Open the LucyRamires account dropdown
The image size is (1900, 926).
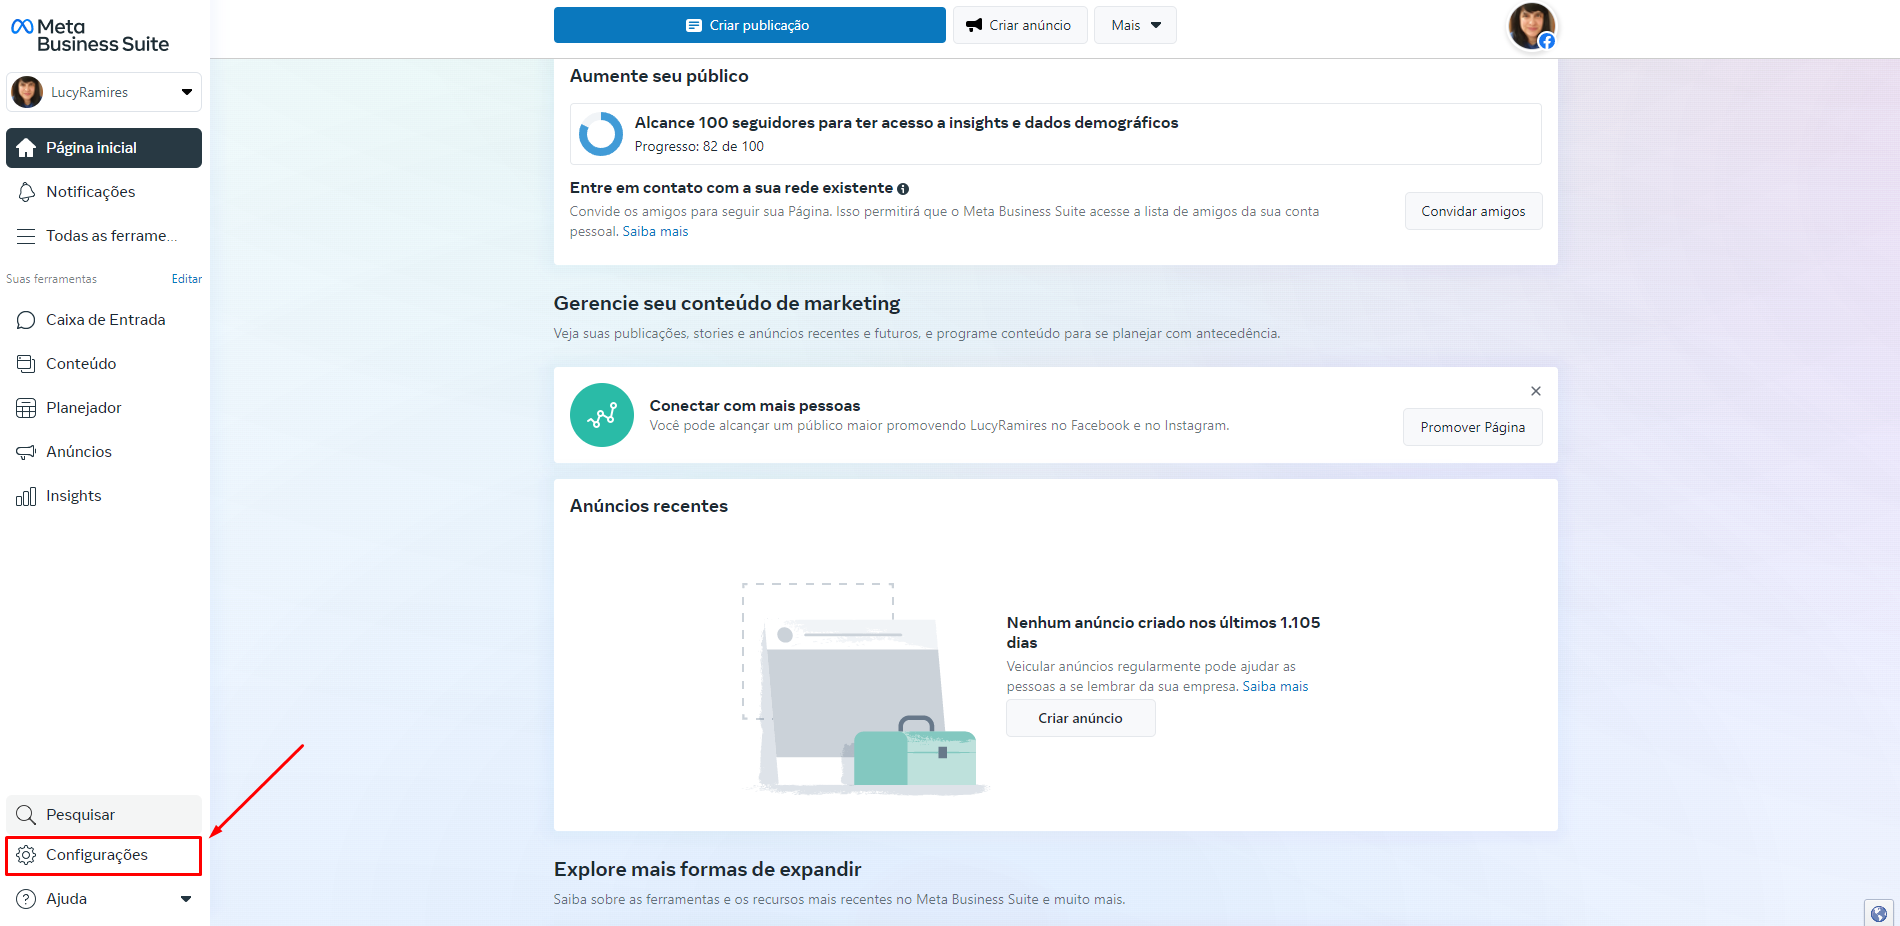pyautogui.click(x=104, y=92)
